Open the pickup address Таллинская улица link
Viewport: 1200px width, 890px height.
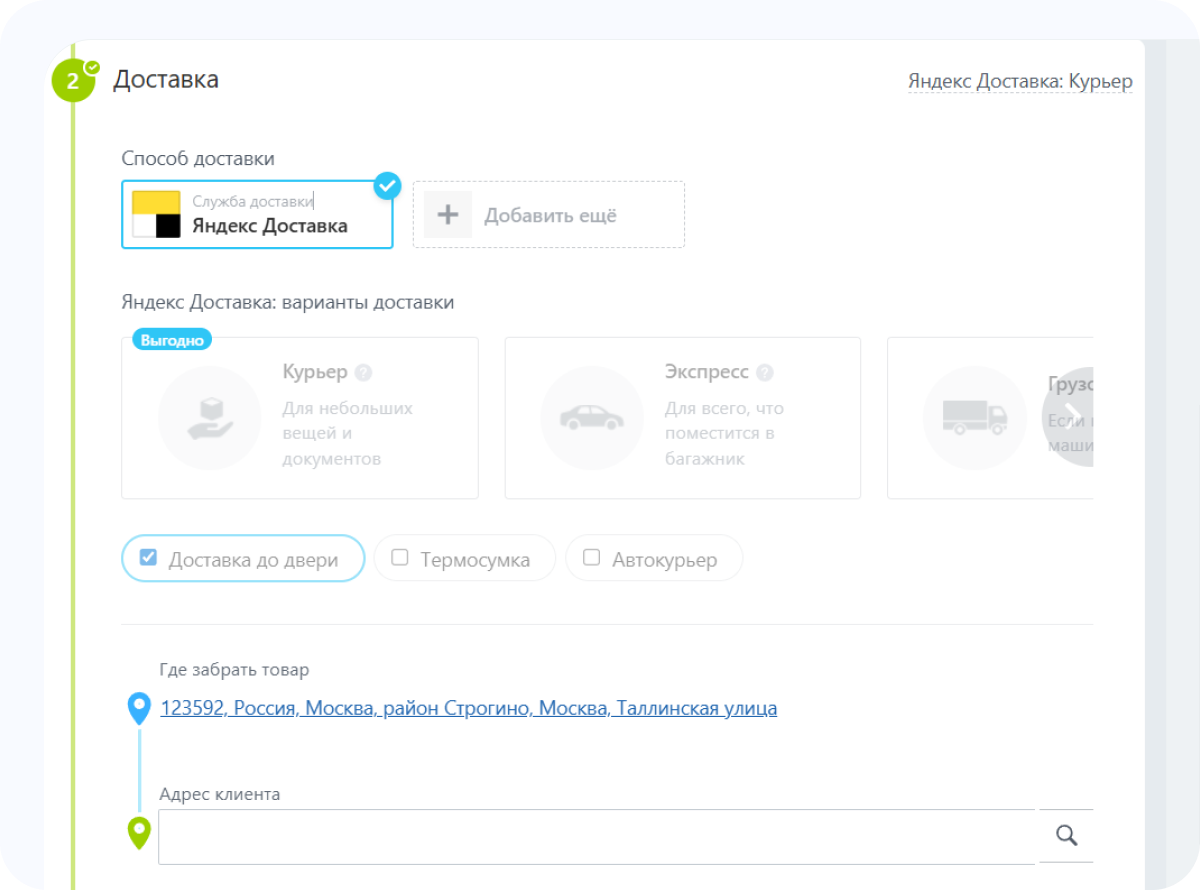pyautogui.click(x=468, y=708)
